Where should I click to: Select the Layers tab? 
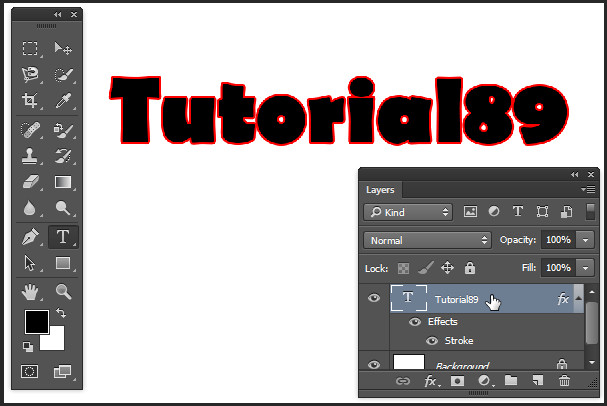point(380,190)
